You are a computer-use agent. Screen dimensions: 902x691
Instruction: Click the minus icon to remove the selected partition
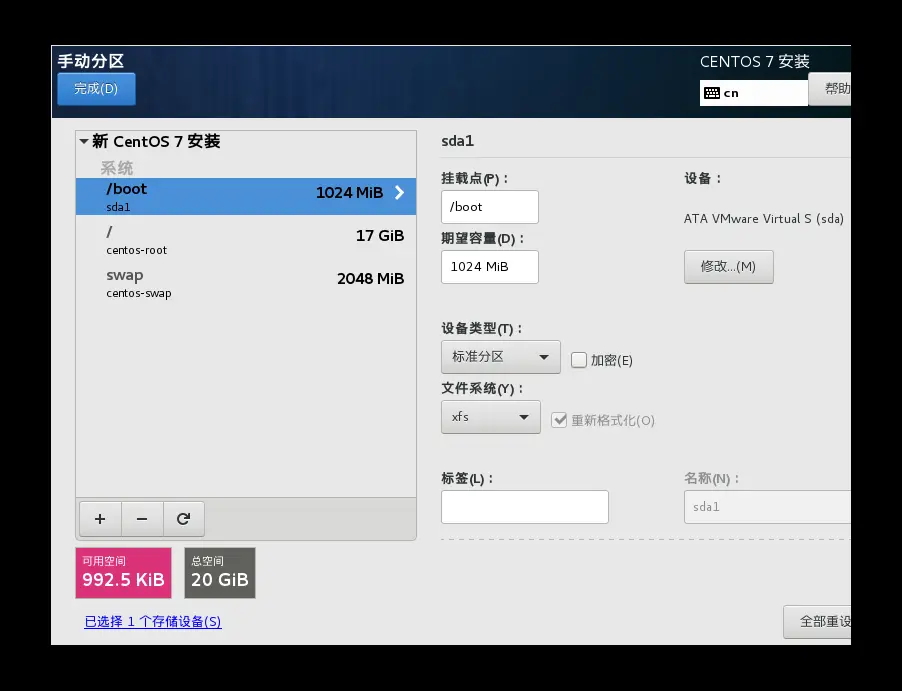pyautogui.click(x=142, y=519)
